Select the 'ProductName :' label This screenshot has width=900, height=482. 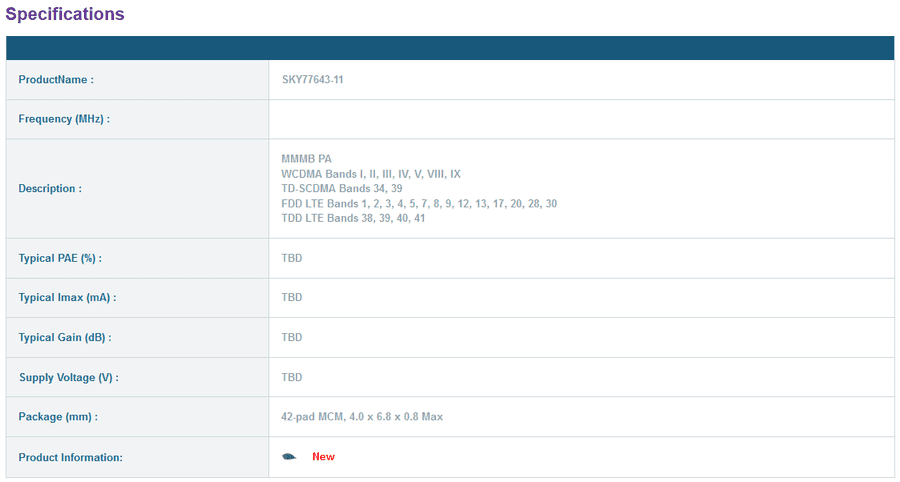pyautogui.click(x=56, y=80)
